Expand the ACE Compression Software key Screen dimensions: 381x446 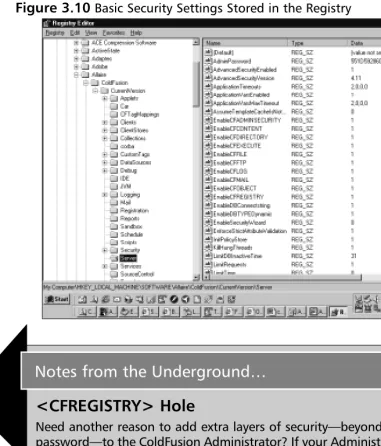tap(76, 43)
